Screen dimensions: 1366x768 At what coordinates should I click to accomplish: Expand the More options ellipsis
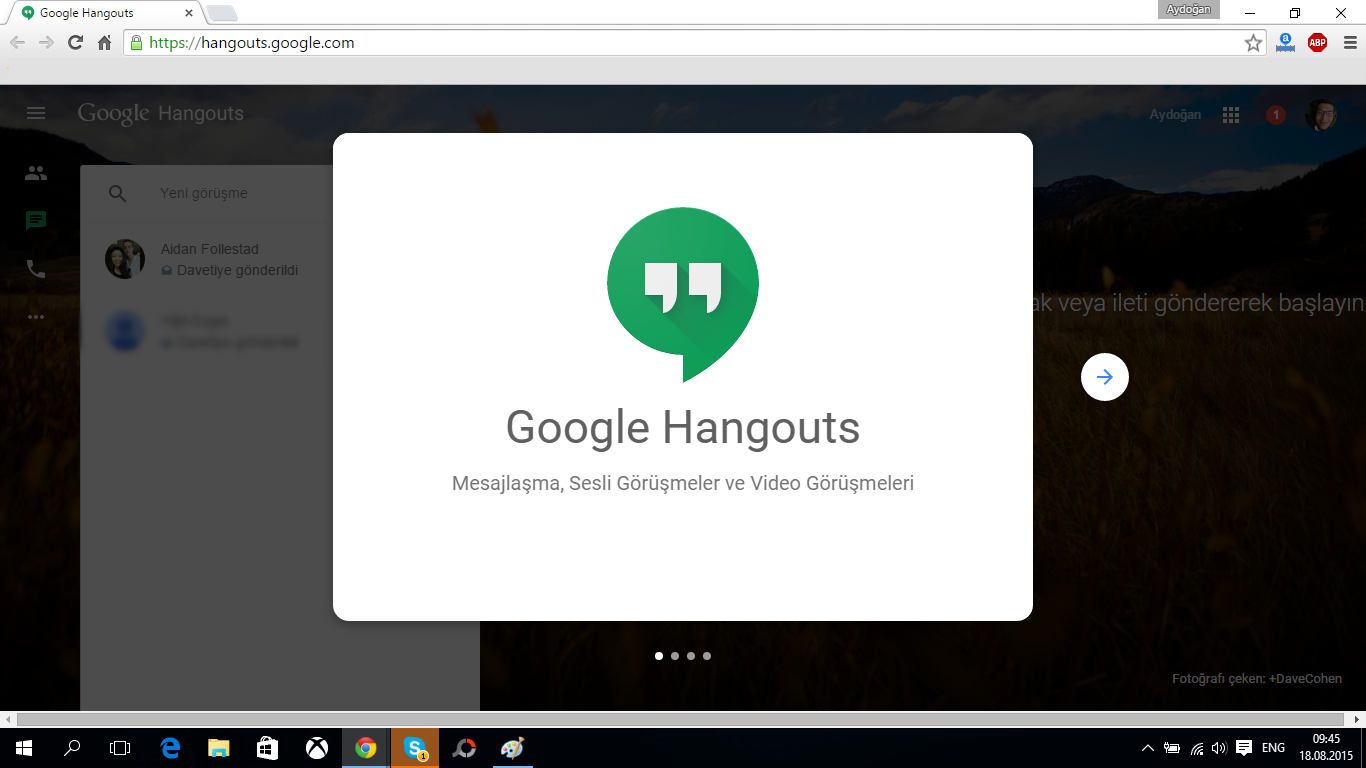36,317
